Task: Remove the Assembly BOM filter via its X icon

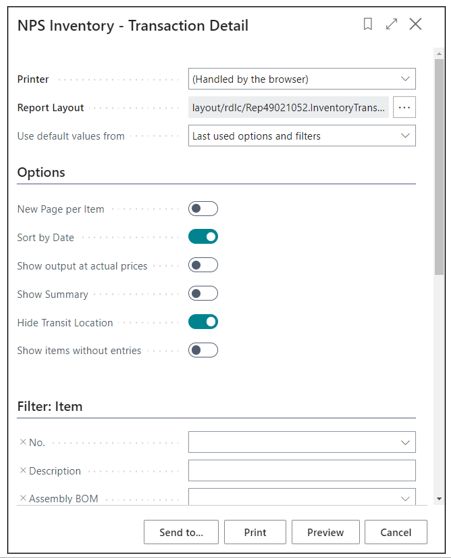Action: click(23, 498)
